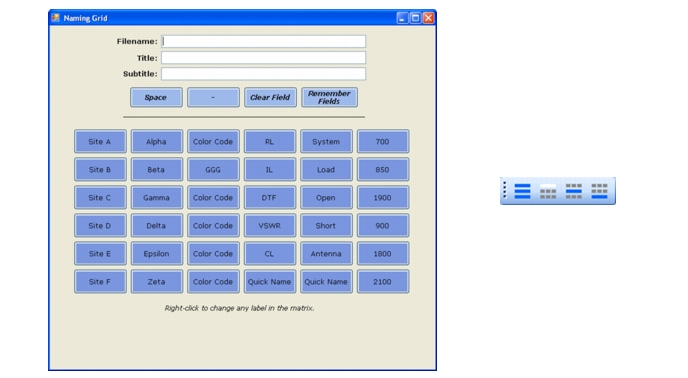Click into the Title text field
The height and width of the screenshot is (378, 688).
click(263, 58)
